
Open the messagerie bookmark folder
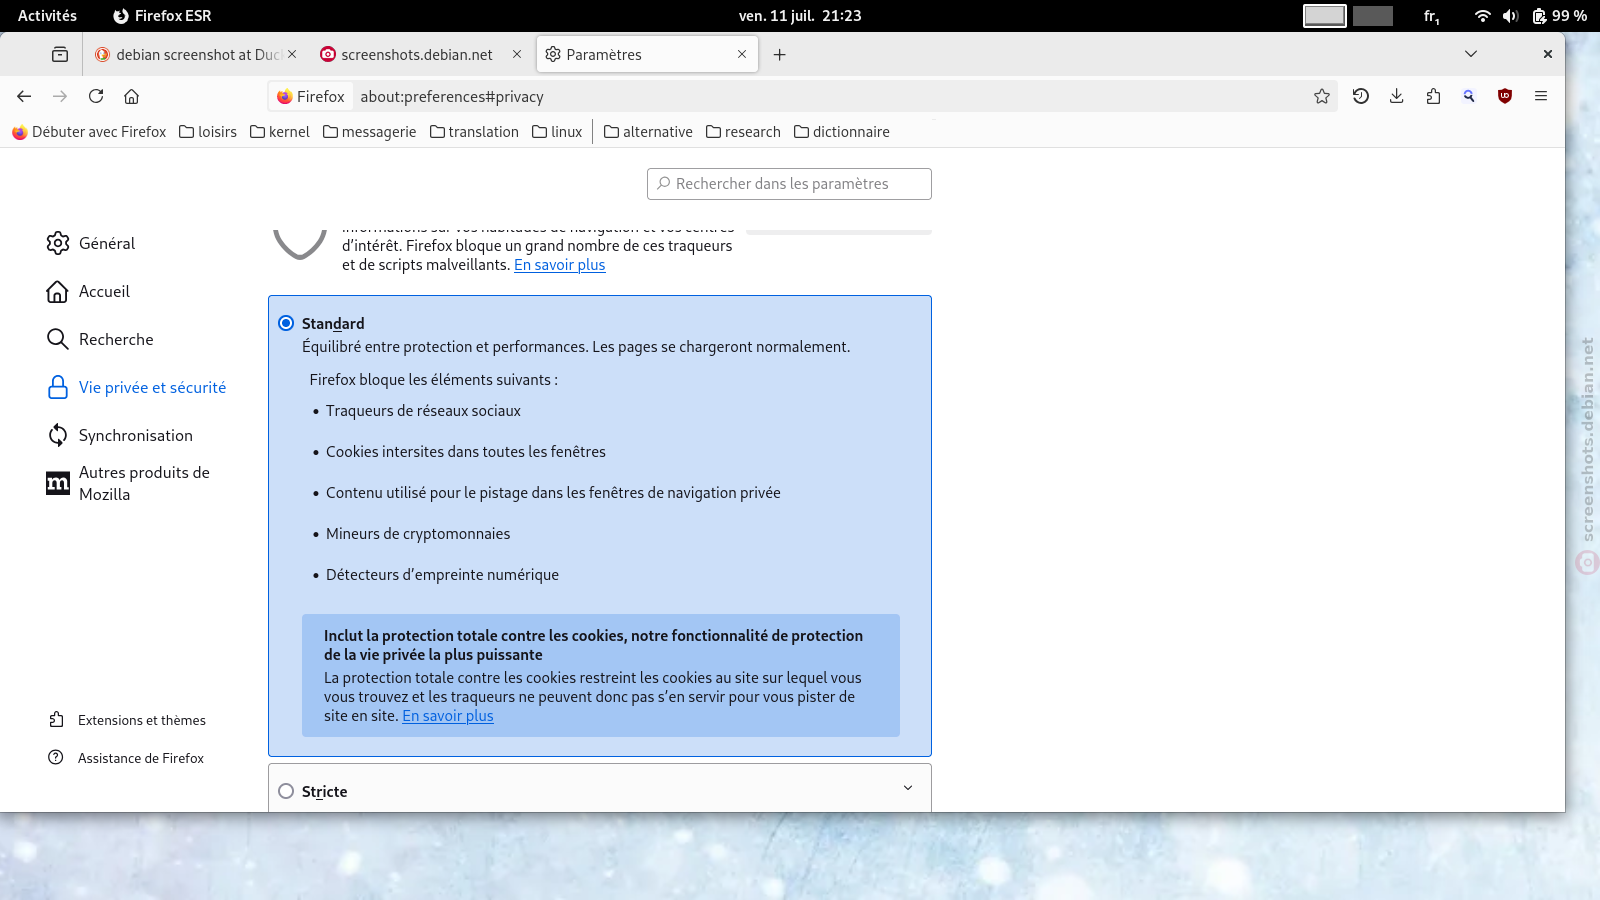point(369,132)
